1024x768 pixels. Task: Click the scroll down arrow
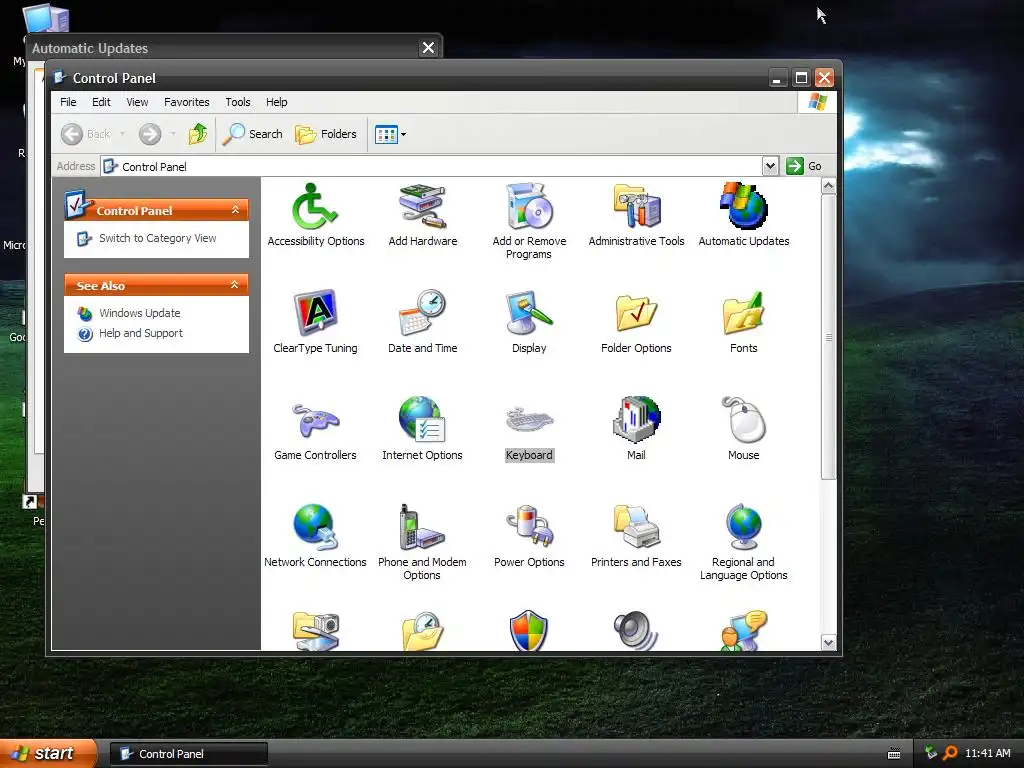pos(828,643)
